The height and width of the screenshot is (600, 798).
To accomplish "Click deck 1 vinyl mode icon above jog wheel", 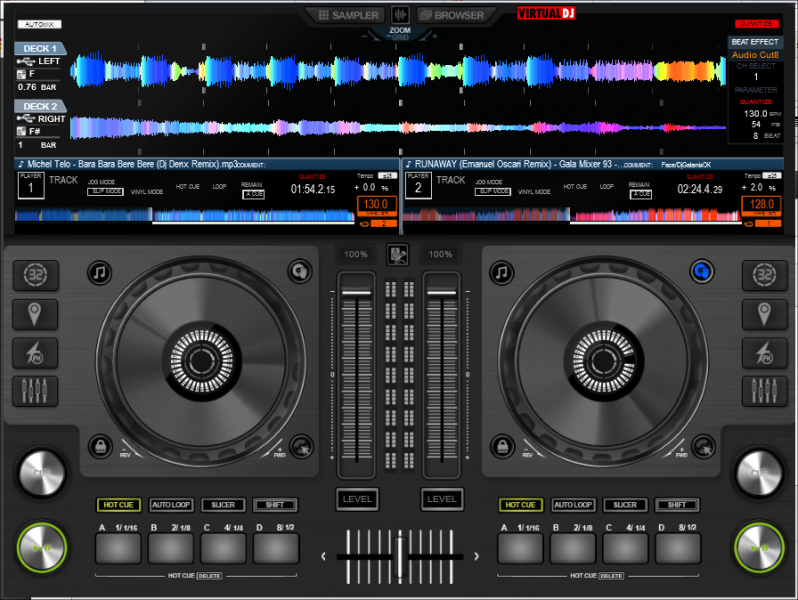I will [300, 271].
